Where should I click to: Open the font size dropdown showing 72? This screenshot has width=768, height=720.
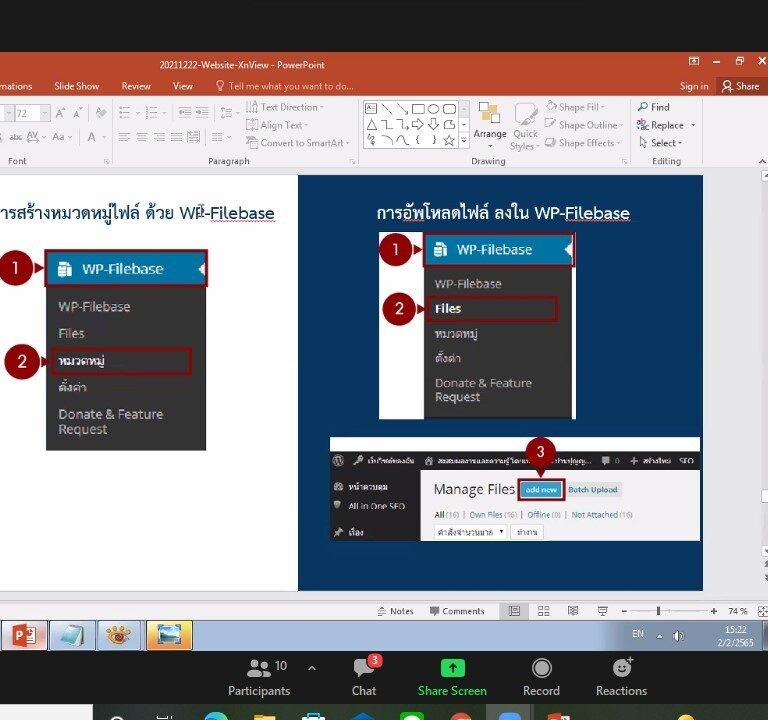[45, 113]
